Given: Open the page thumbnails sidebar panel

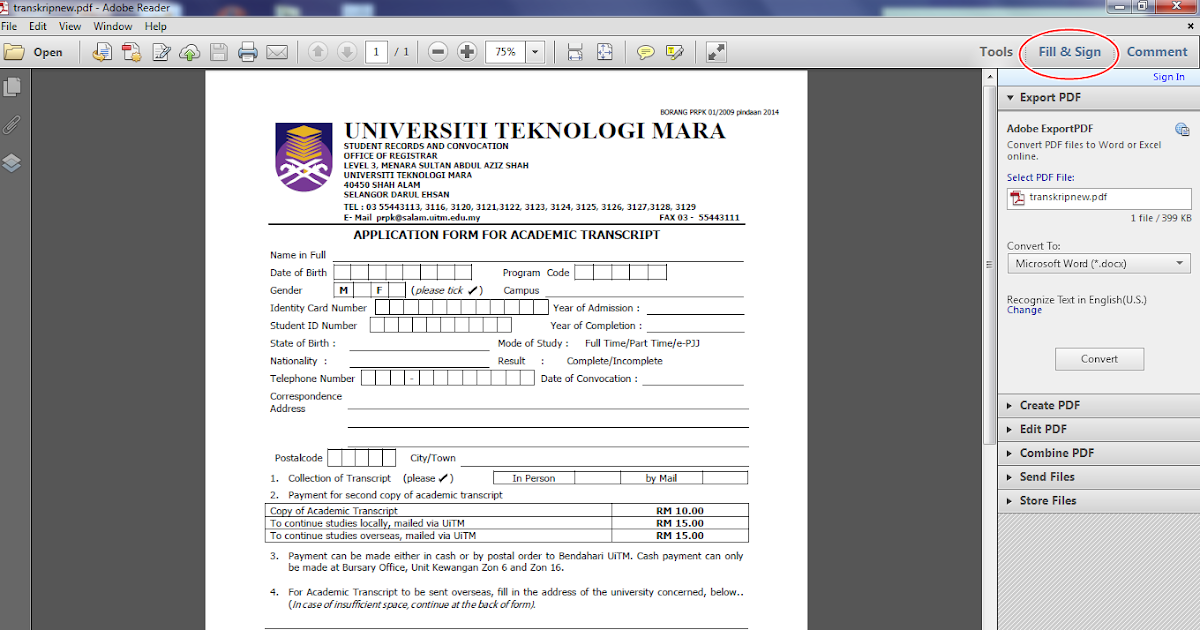Looking at the screenshot, I should 13,87.
